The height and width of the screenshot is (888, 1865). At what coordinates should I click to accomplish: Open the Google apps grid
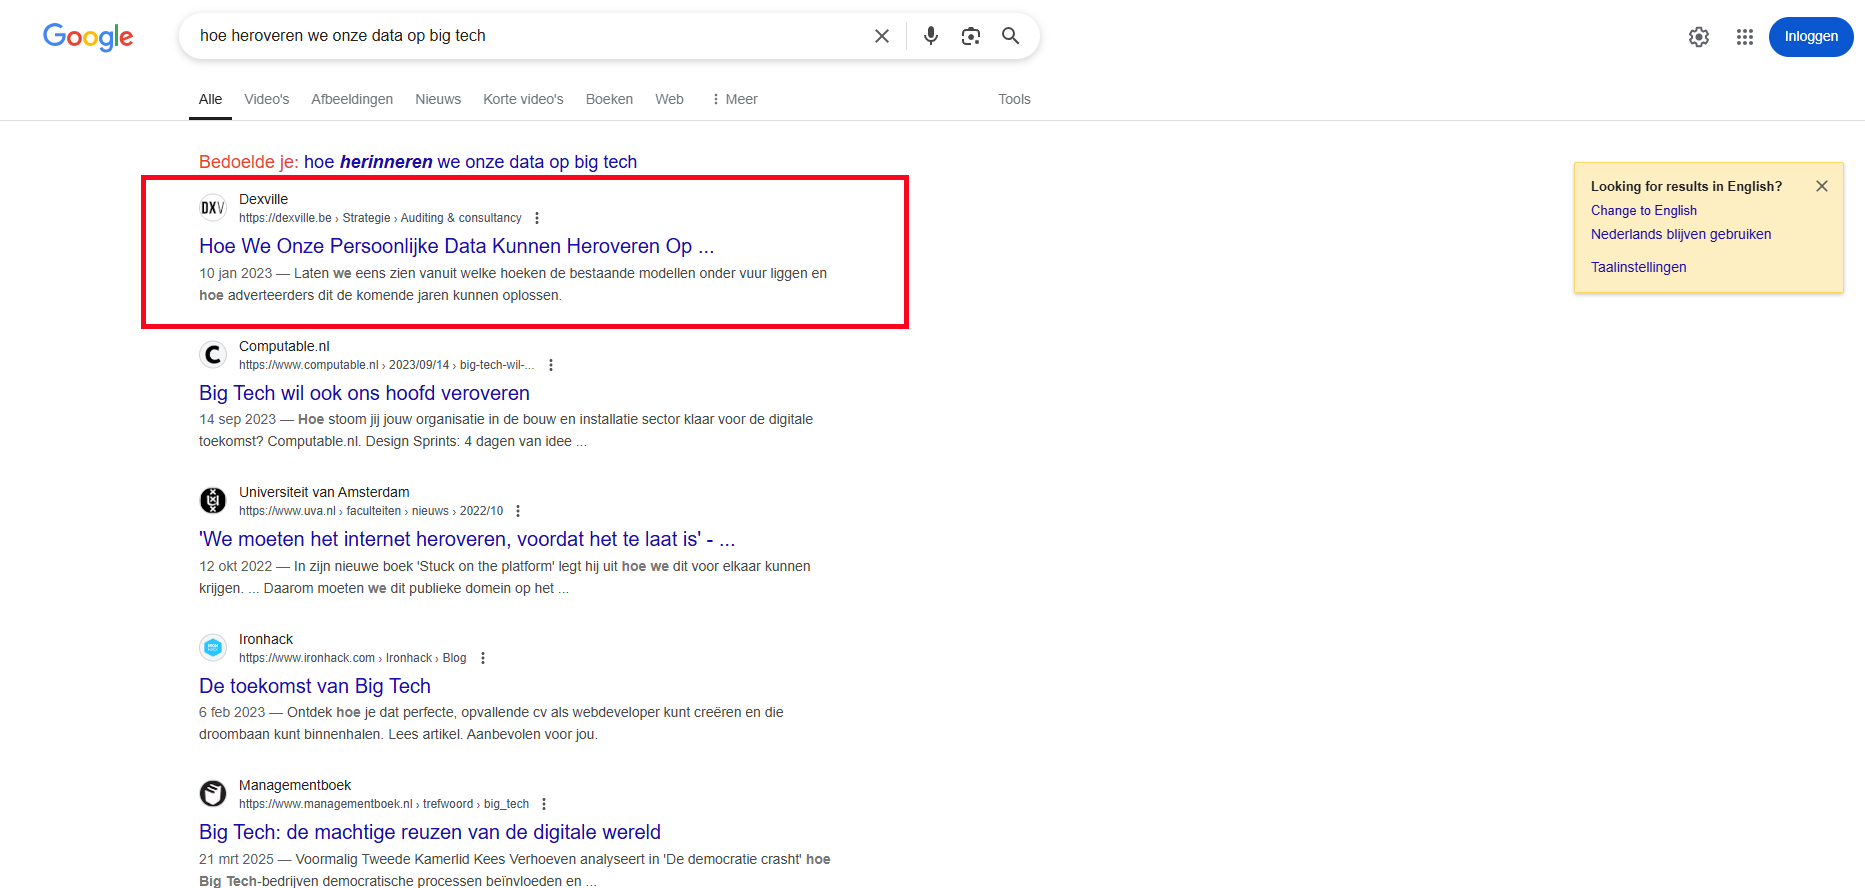click(x=1745, y=37)
